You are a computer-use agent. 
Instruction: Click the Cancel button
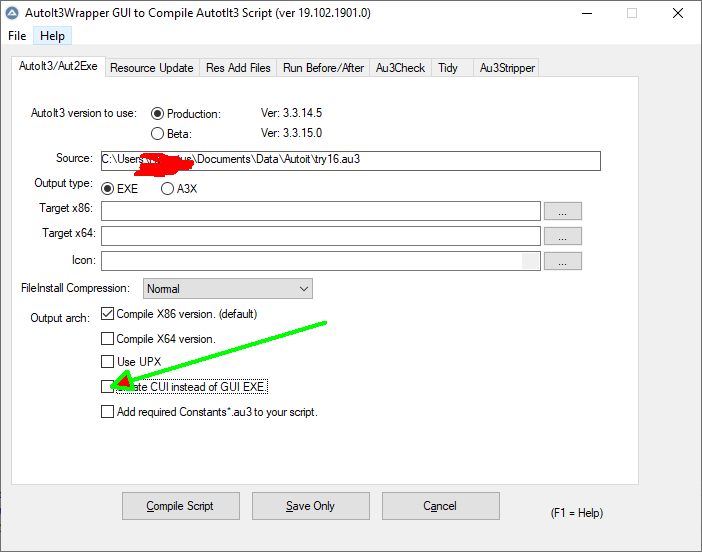coord(441,506)
